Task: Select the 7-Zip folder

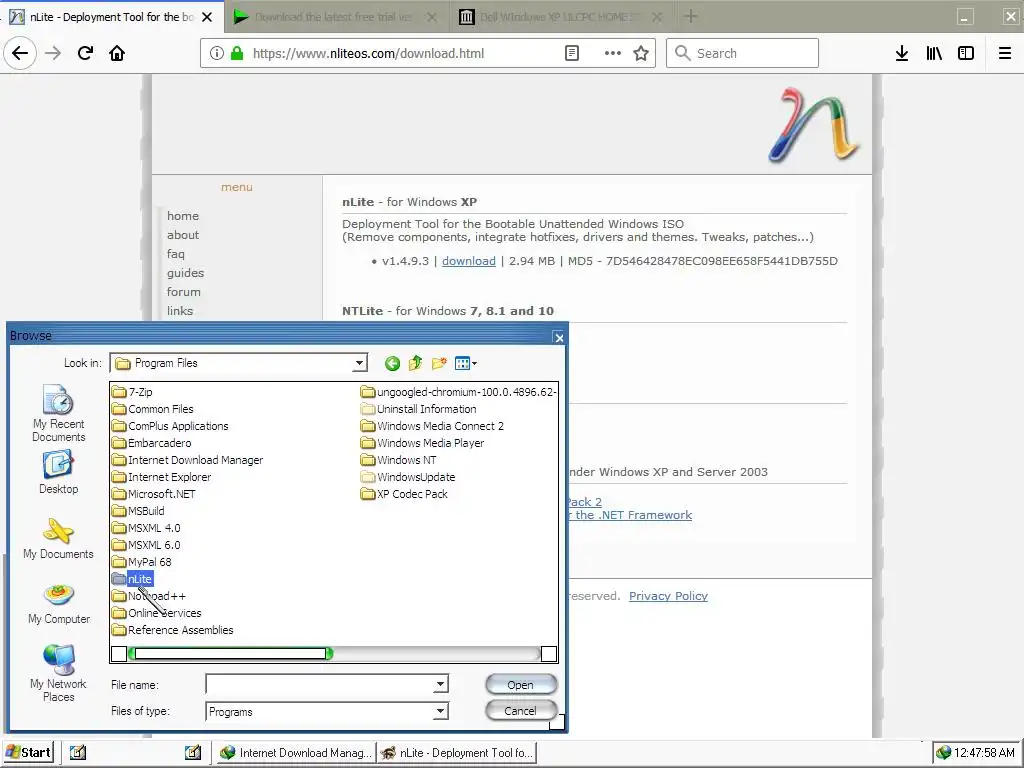Action: click(x=132, y=392)
